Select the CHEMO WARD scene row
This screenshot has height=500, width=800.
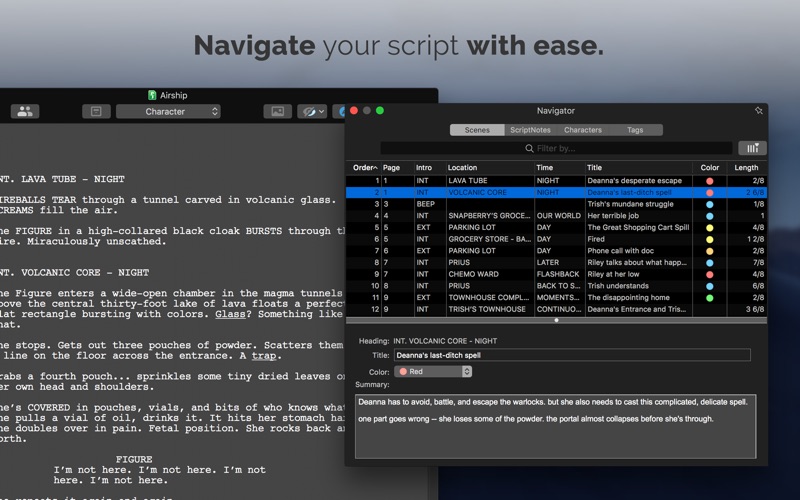(556, 274)
